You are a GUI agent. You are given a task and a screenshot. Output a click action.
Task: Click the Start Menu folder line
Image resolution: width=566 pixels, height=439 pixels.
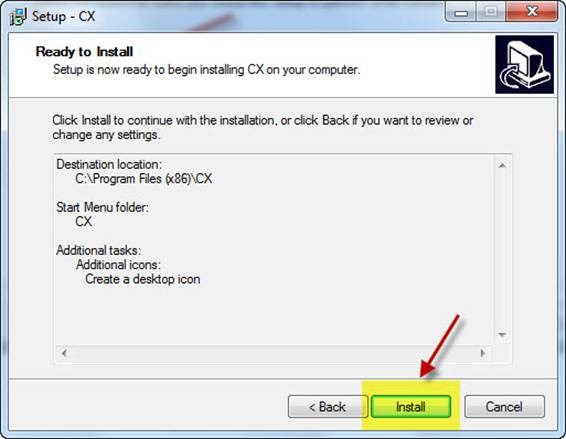pos(102,208)
